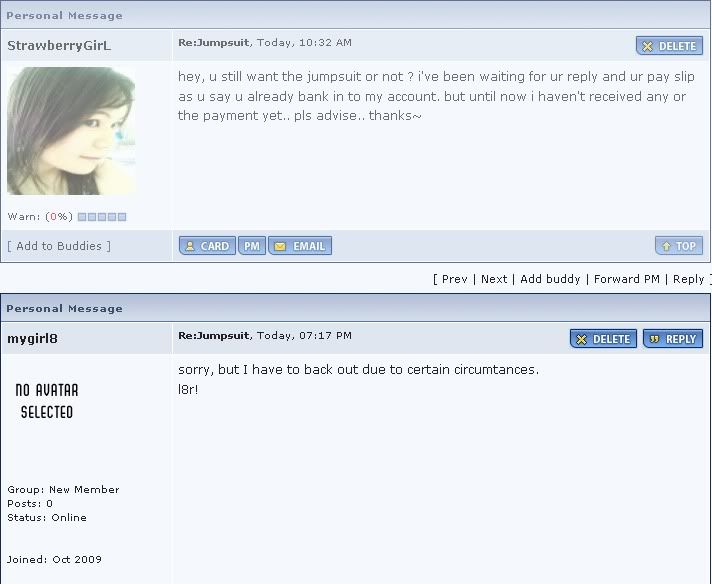The image size is (712, 584).
Task: Jump to TOP of page button
Action: (679, 246)
